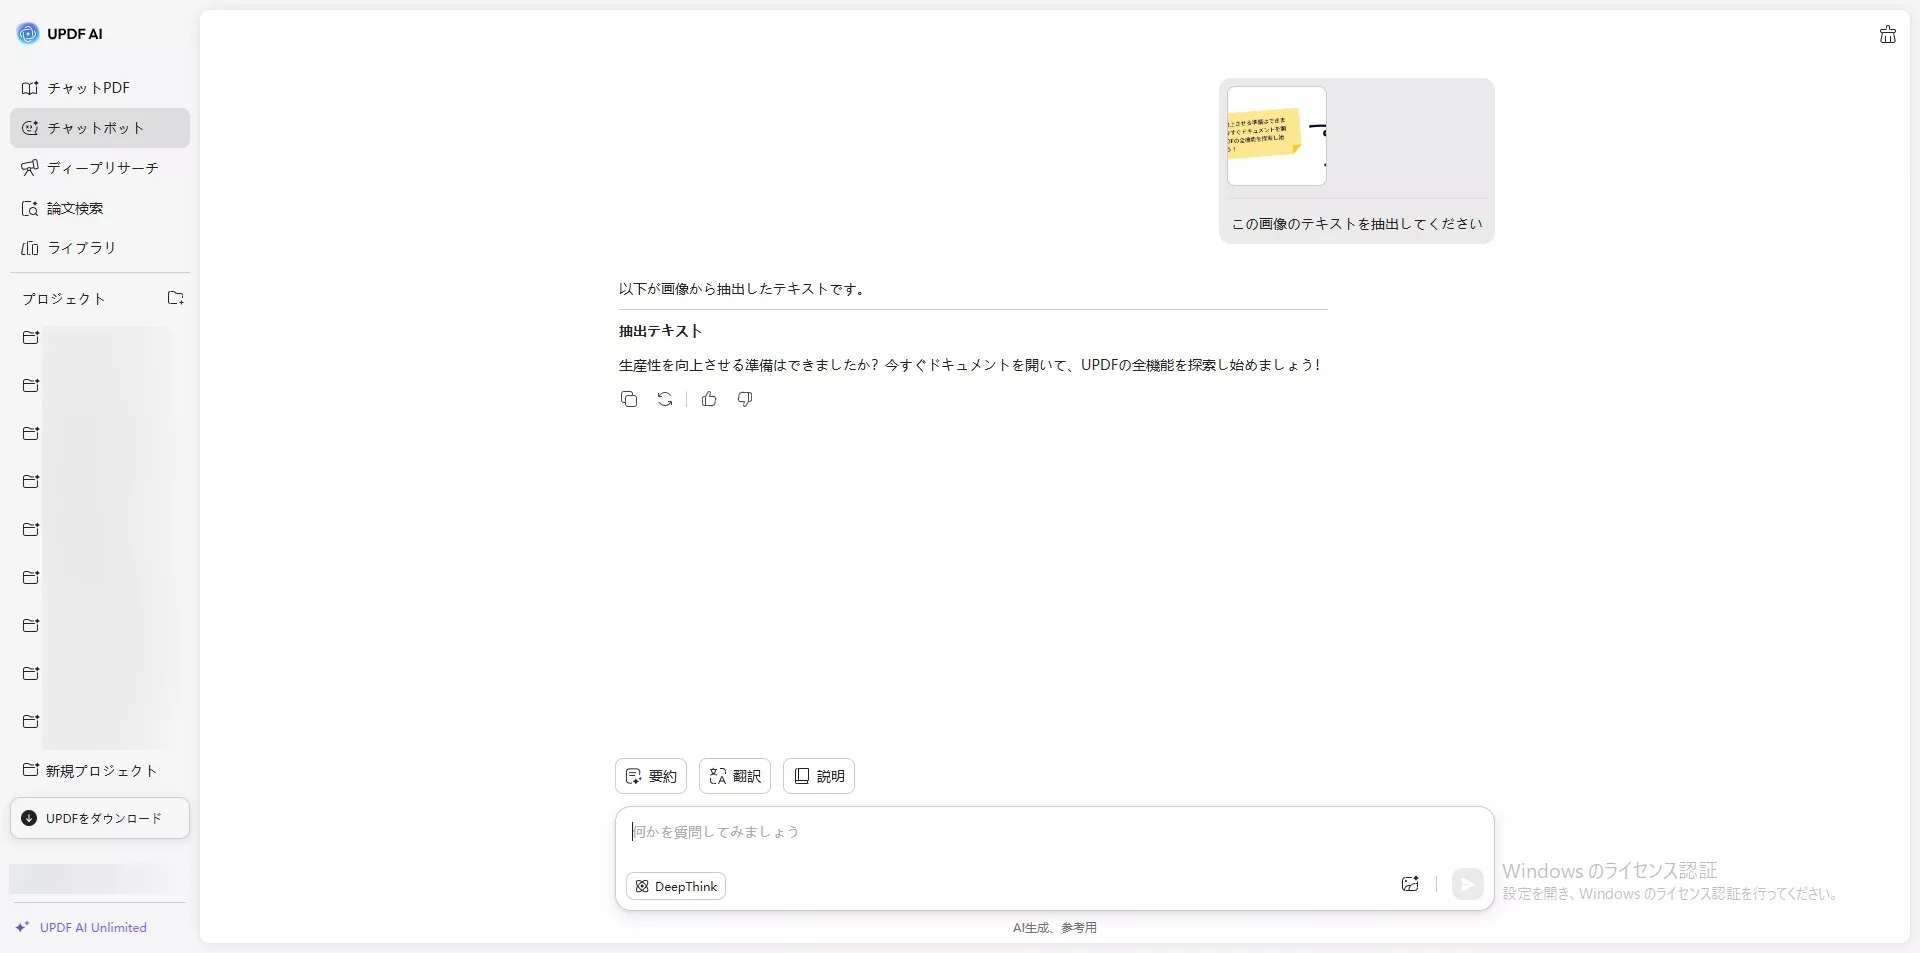Click the user message この画像のテキストを抽出してください
This screenshot has height=953, width=1920.
click(1357, 224)
